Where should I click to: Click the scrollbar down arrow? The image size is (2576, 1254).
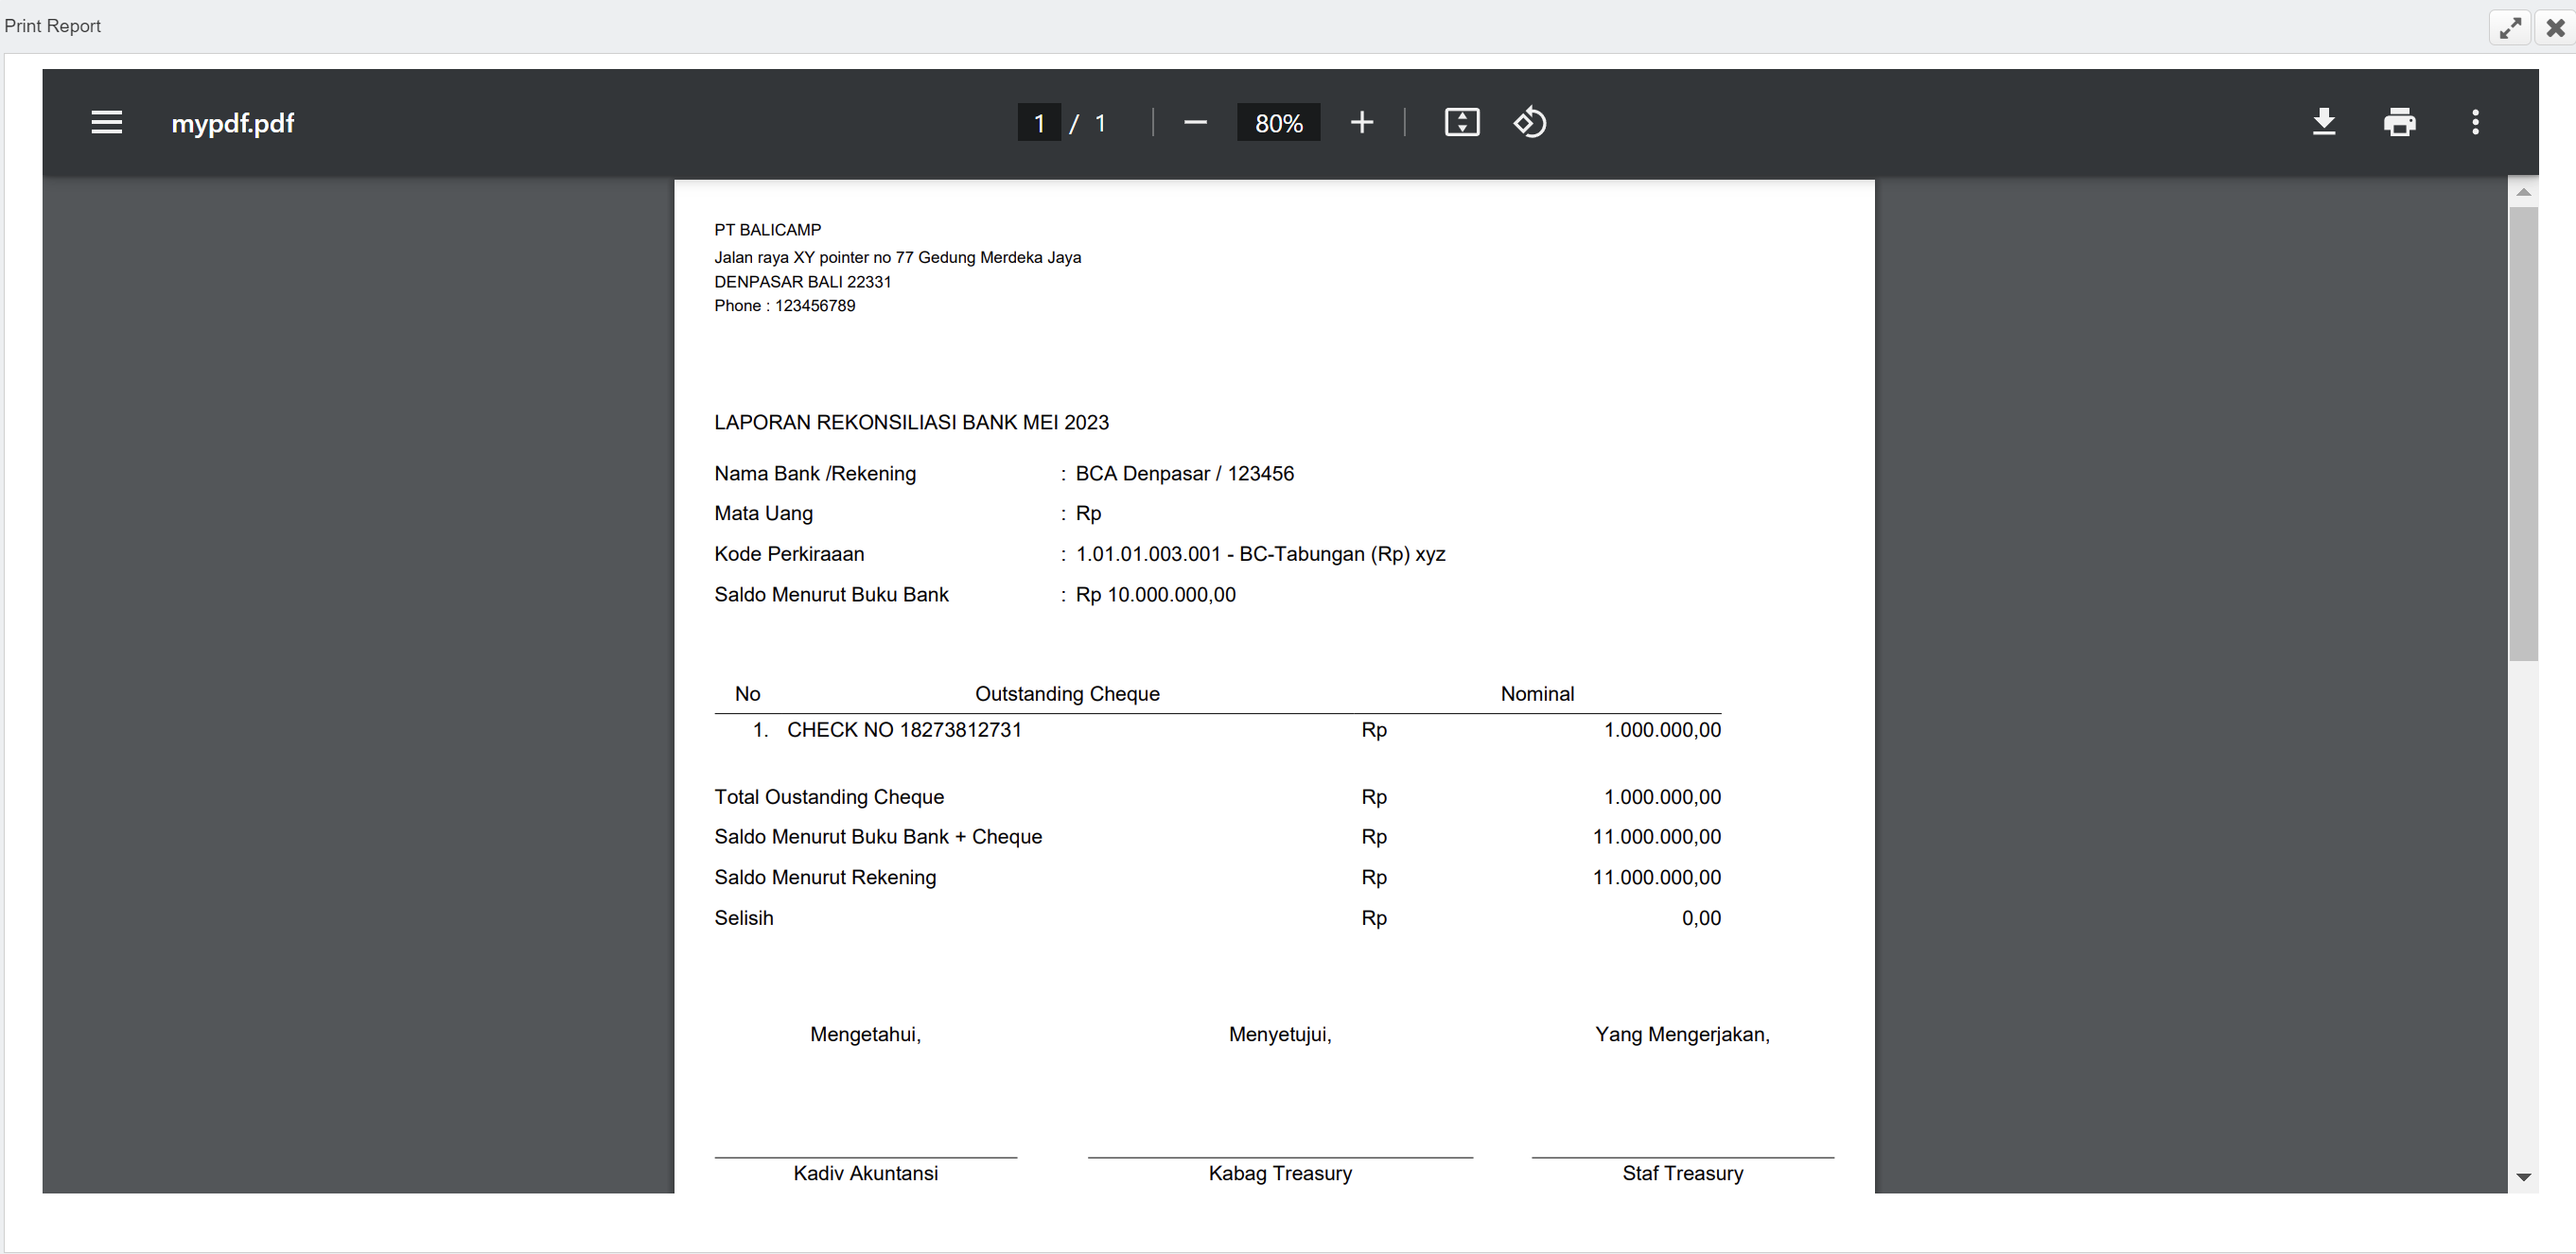point(2523,1177)
